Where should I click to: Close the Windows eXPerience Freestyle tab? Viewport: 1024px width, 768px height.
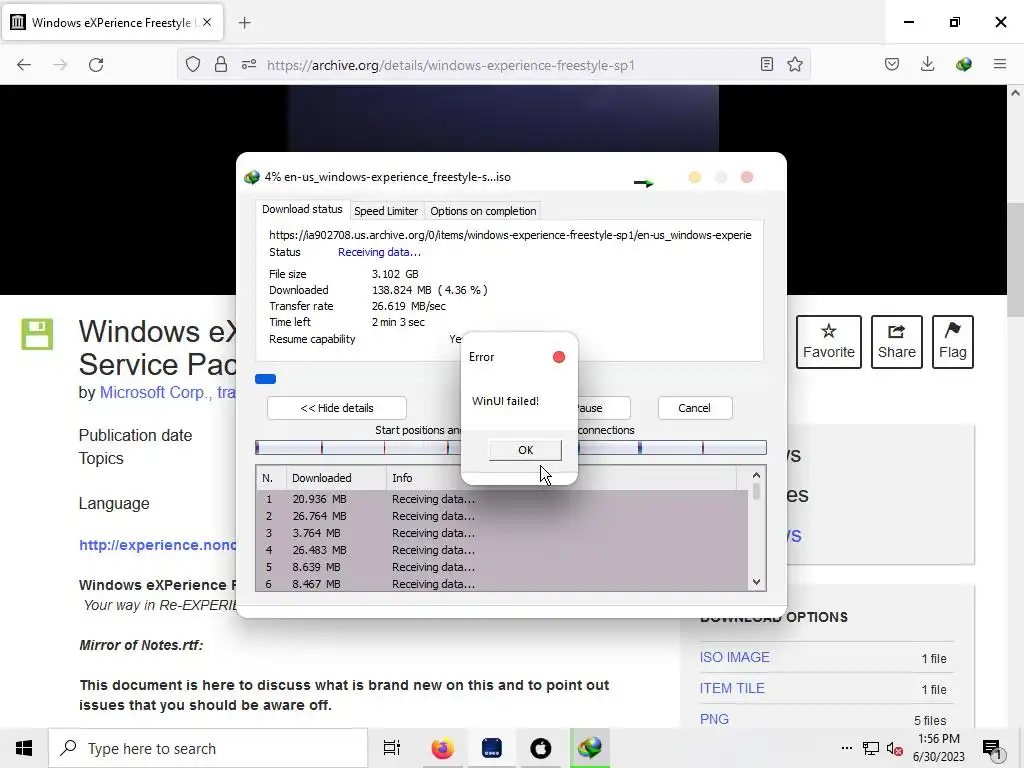click(x=207, y=22)
